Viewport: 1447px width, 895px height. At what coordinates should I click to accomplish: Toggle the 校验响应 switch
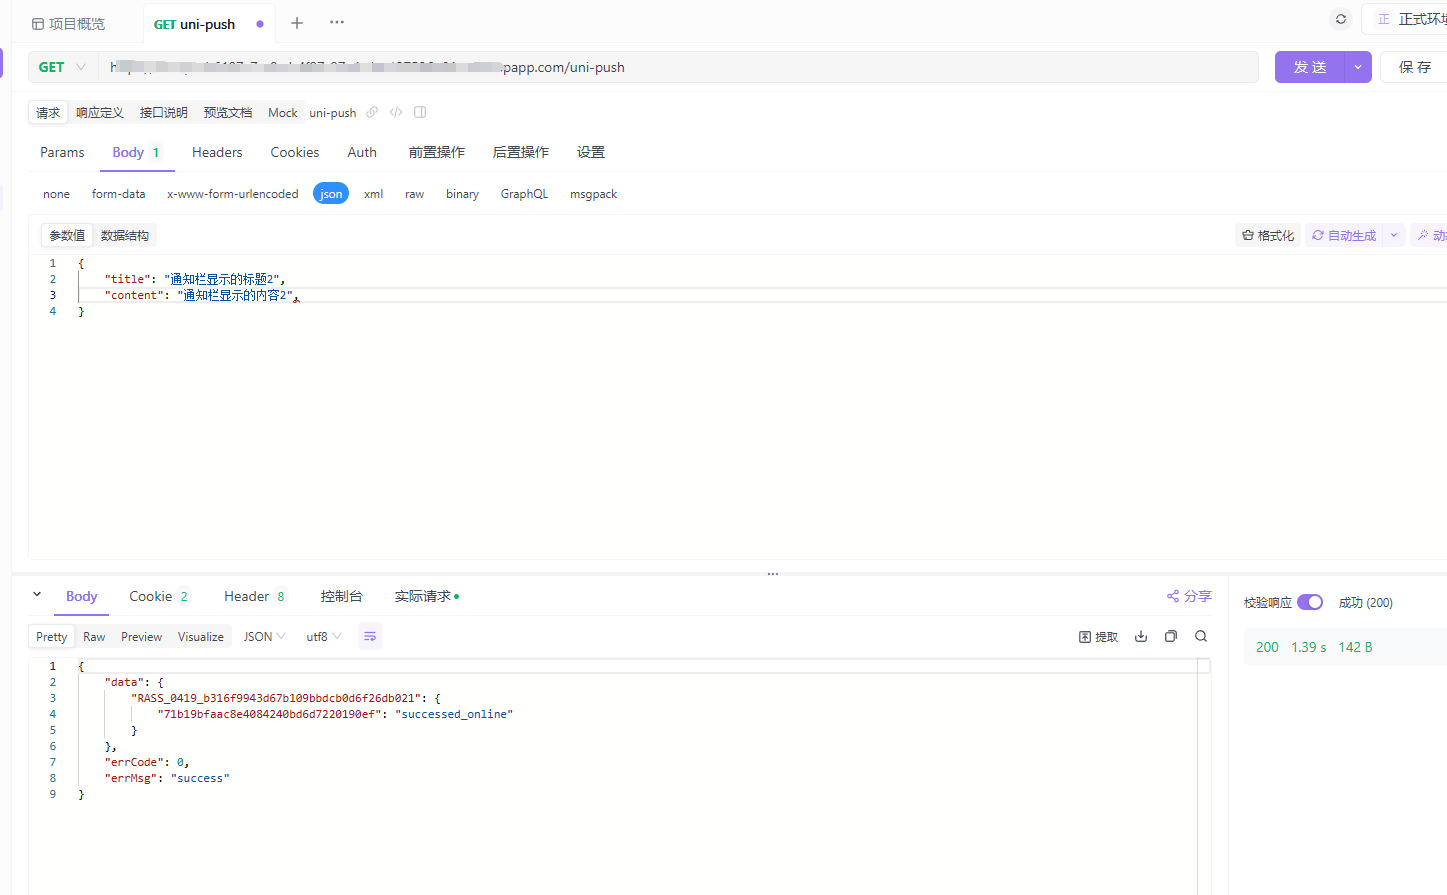[x=1309, y=602]
